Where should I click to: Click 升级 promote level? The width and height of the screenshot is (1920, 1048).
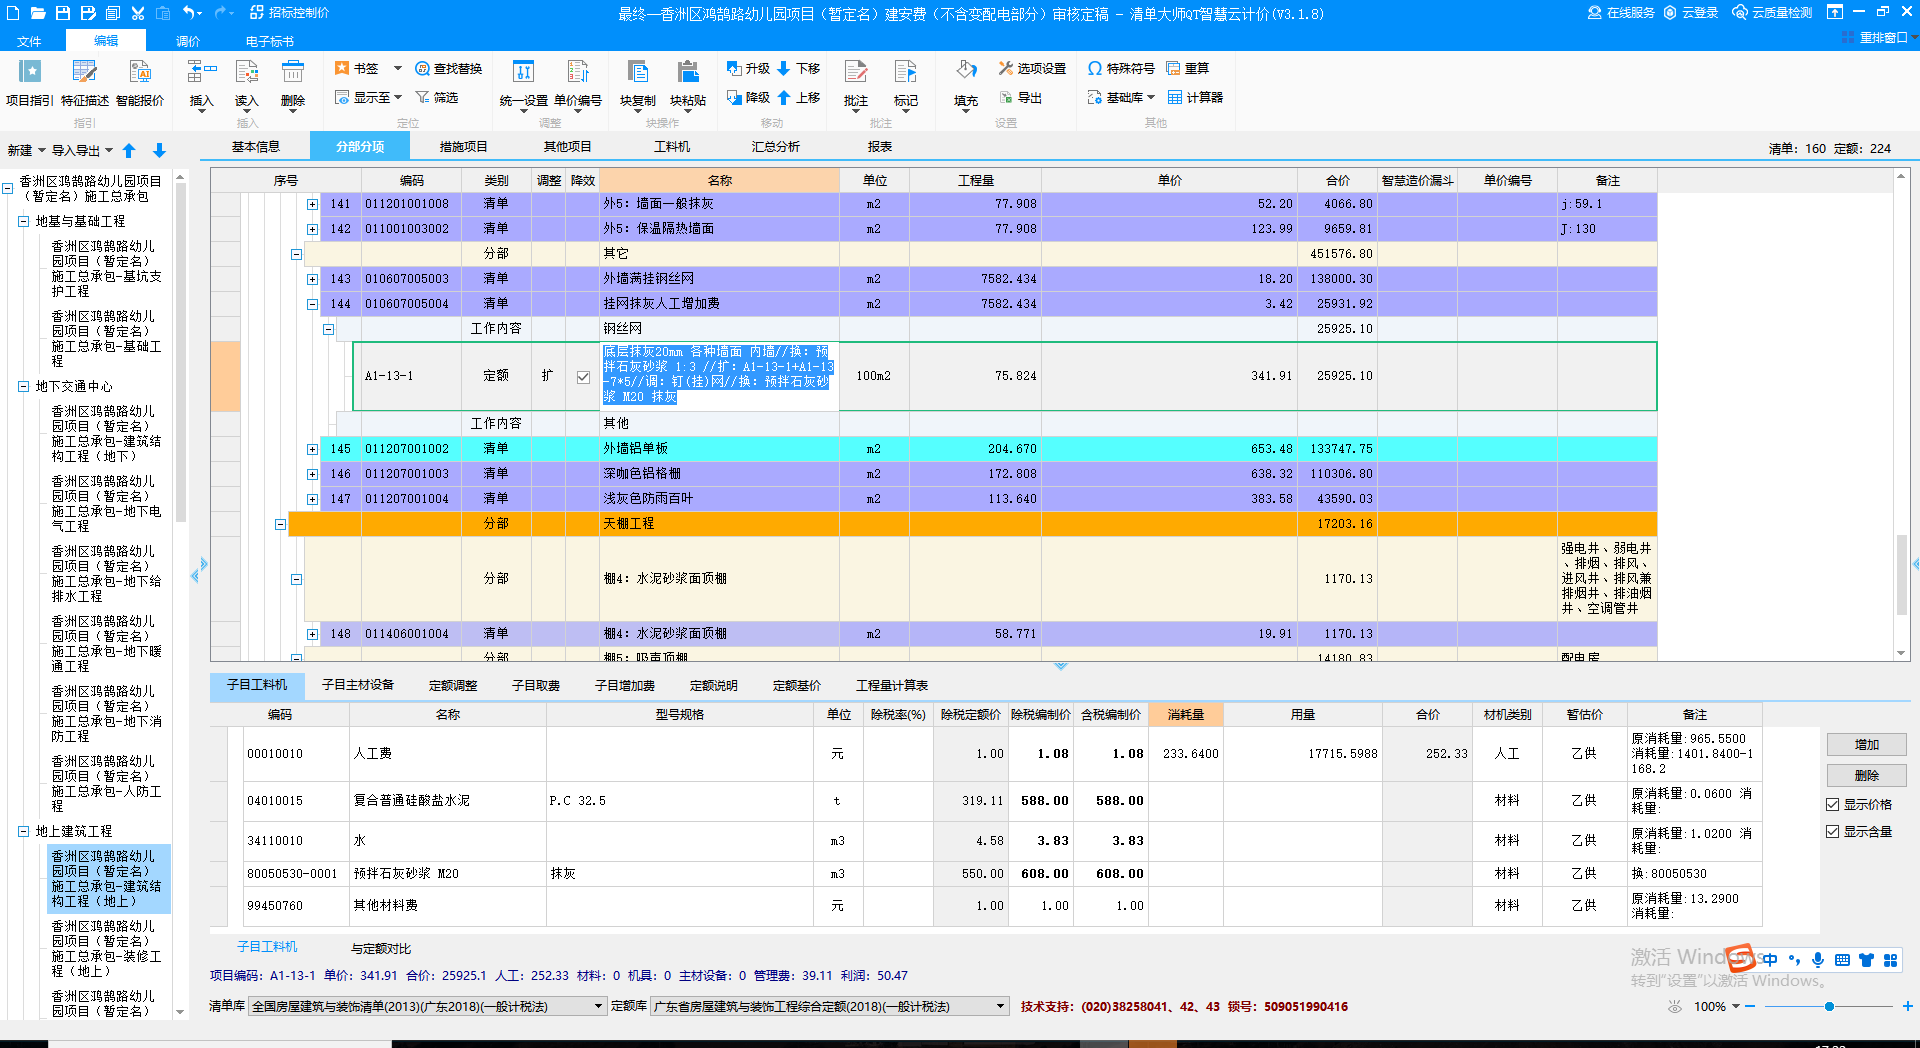[x=748, y=68]
